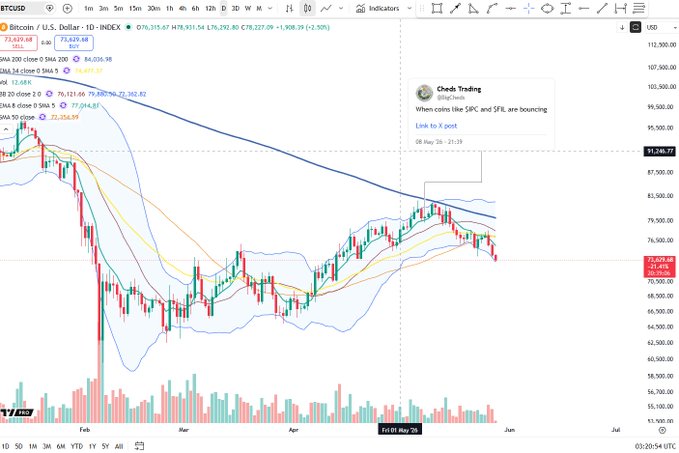Viewport: 679px width, 453px height.
Task: Select the 3D timeframe
Action: coord(236,8)
